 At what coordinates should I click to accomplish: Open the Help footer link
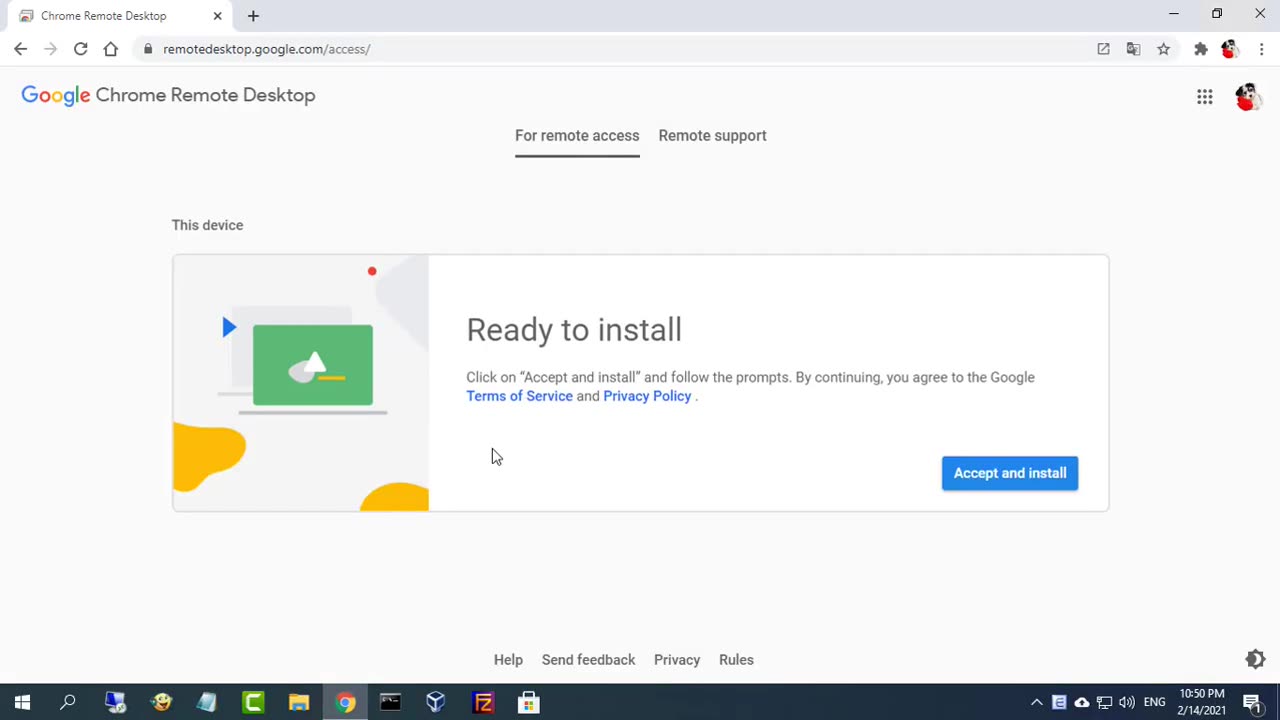pos(508,660)
